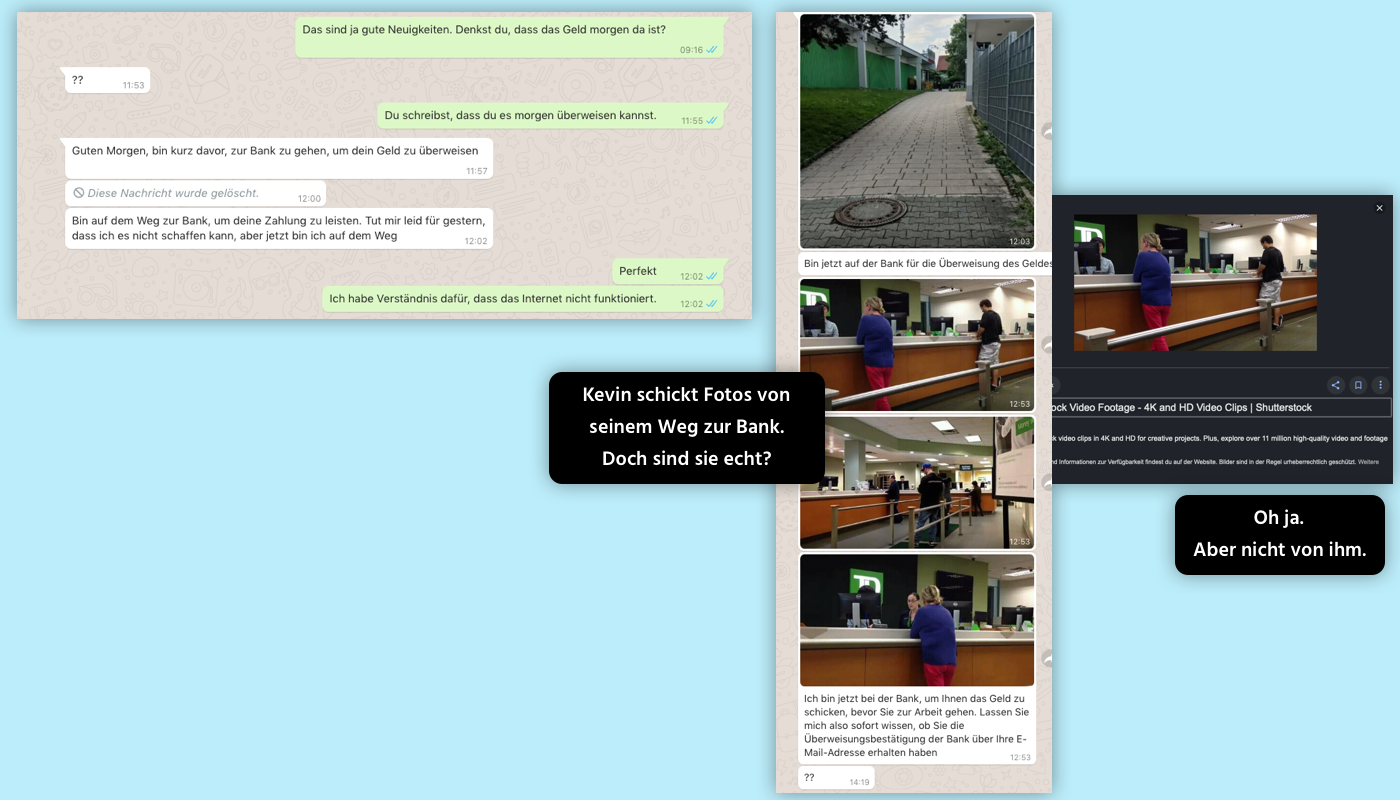Open the three-dot more options menu
1400x800 pixels.
click(x=1381, y=385)
